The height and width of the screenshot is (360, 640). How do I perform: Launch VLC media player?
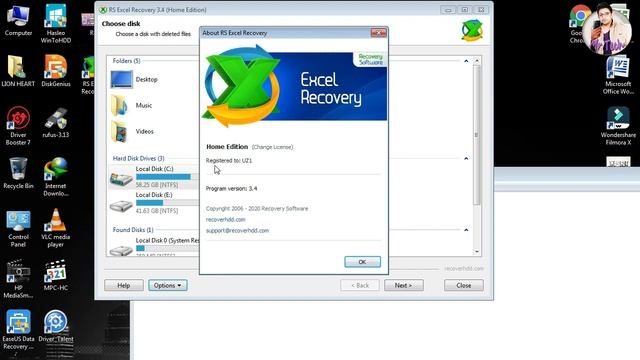point(56,228)
